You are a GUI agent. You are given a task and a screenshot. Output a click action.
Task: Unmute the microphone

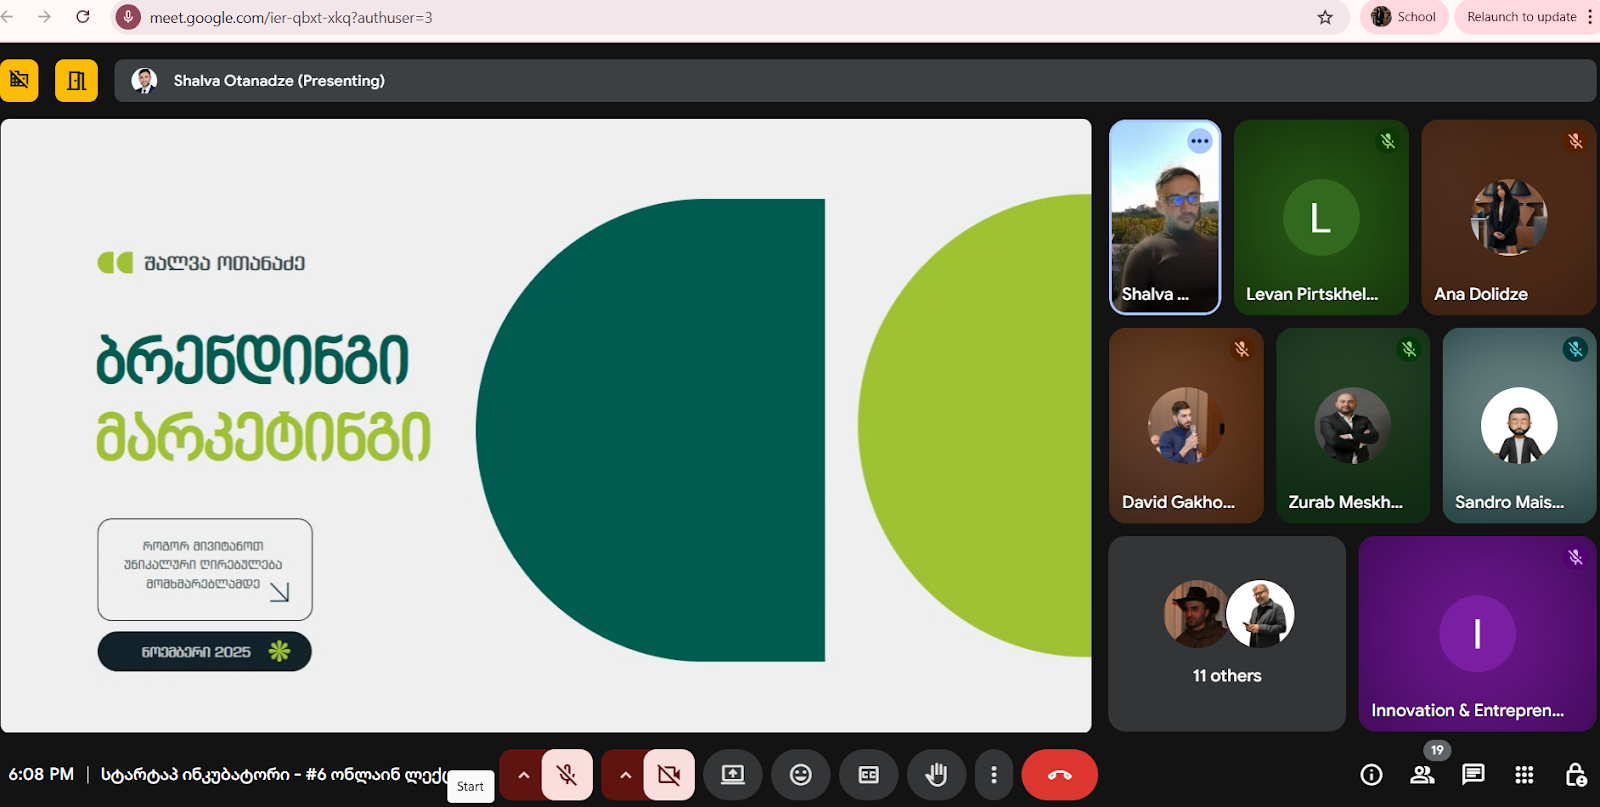(x=567, y=775)
